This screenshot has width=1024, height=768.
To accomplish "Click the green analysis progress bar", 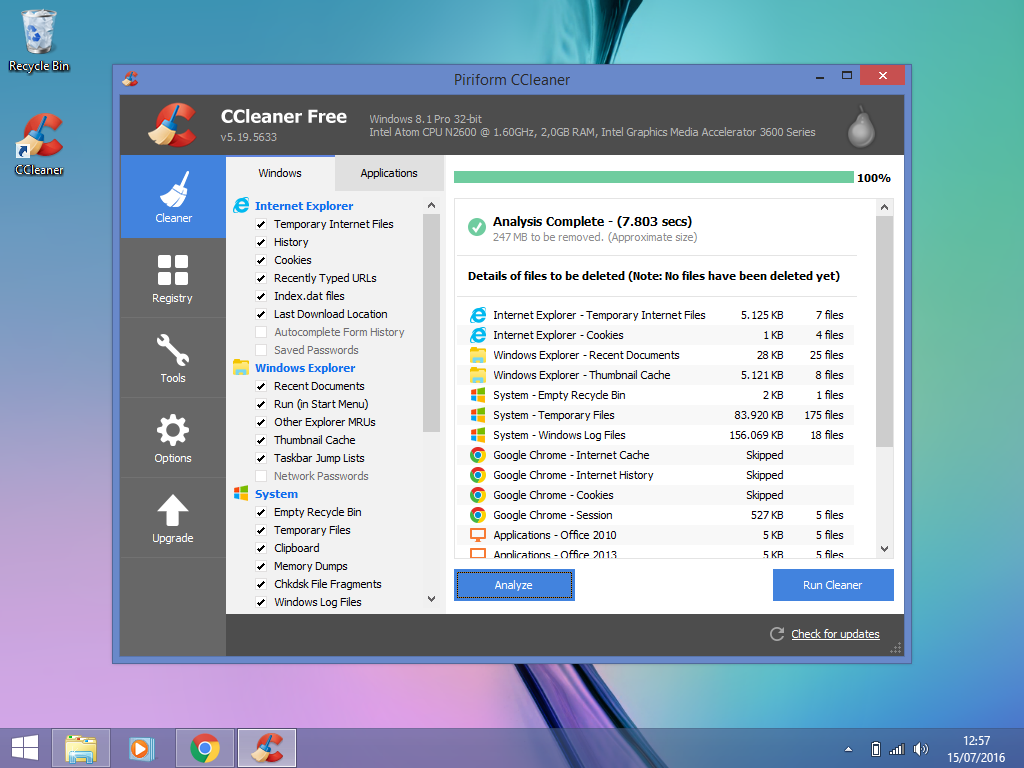I will [x=650, y=177].
